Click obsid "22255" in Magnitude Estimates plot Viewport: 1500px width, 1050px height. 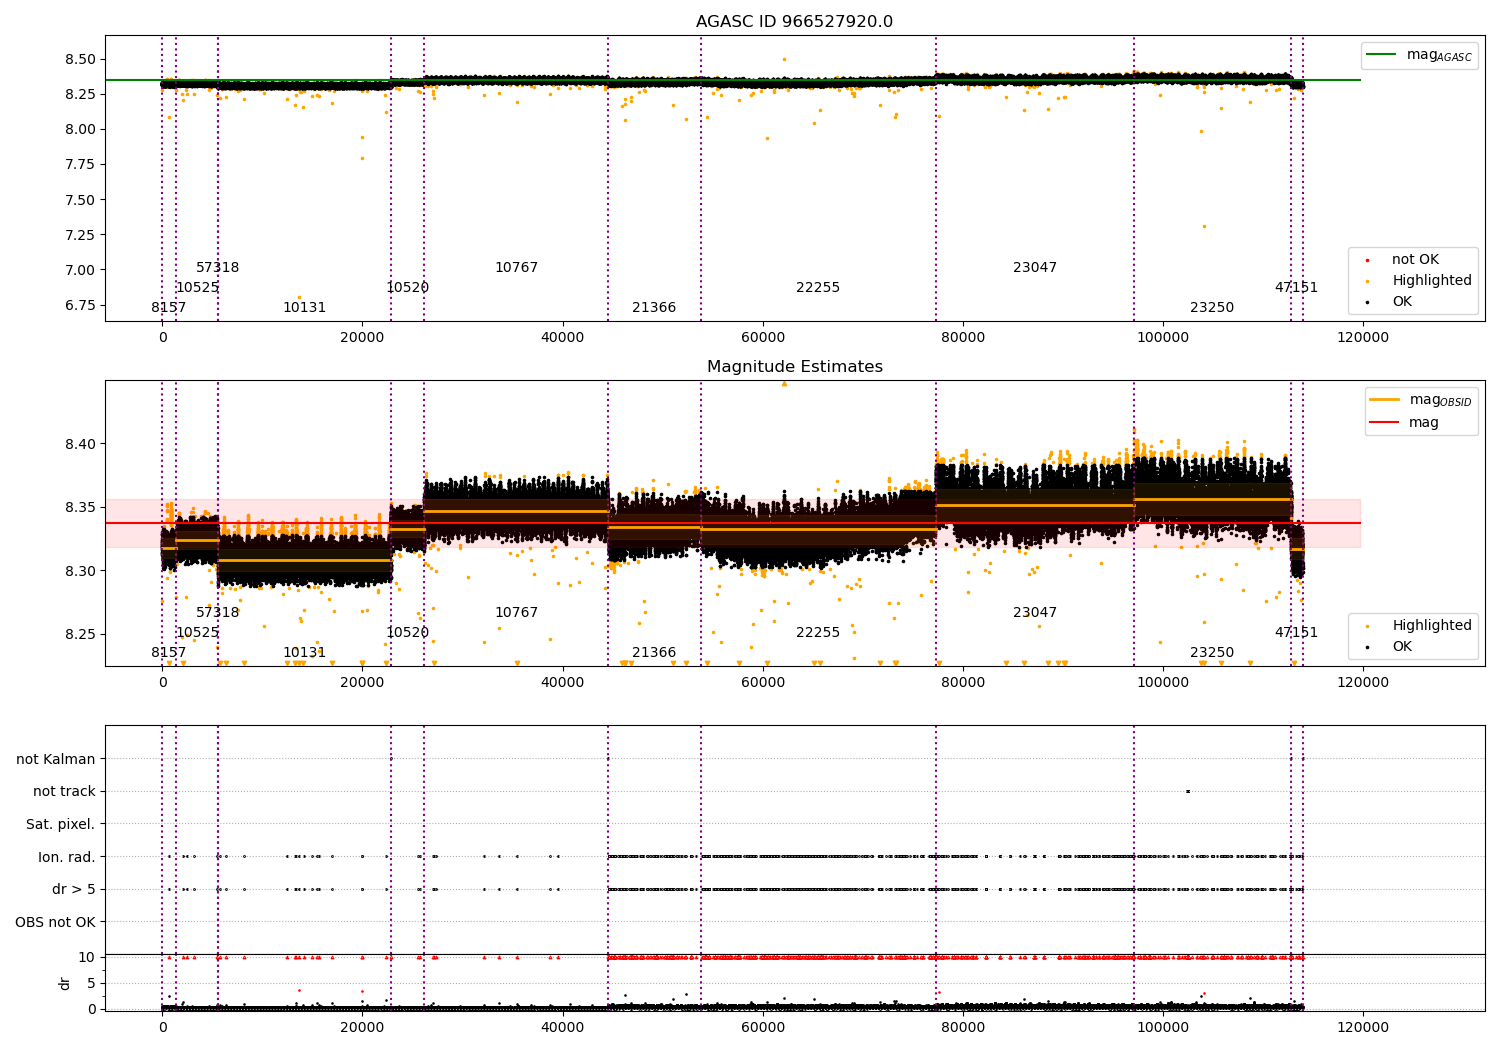coord(818,632)
